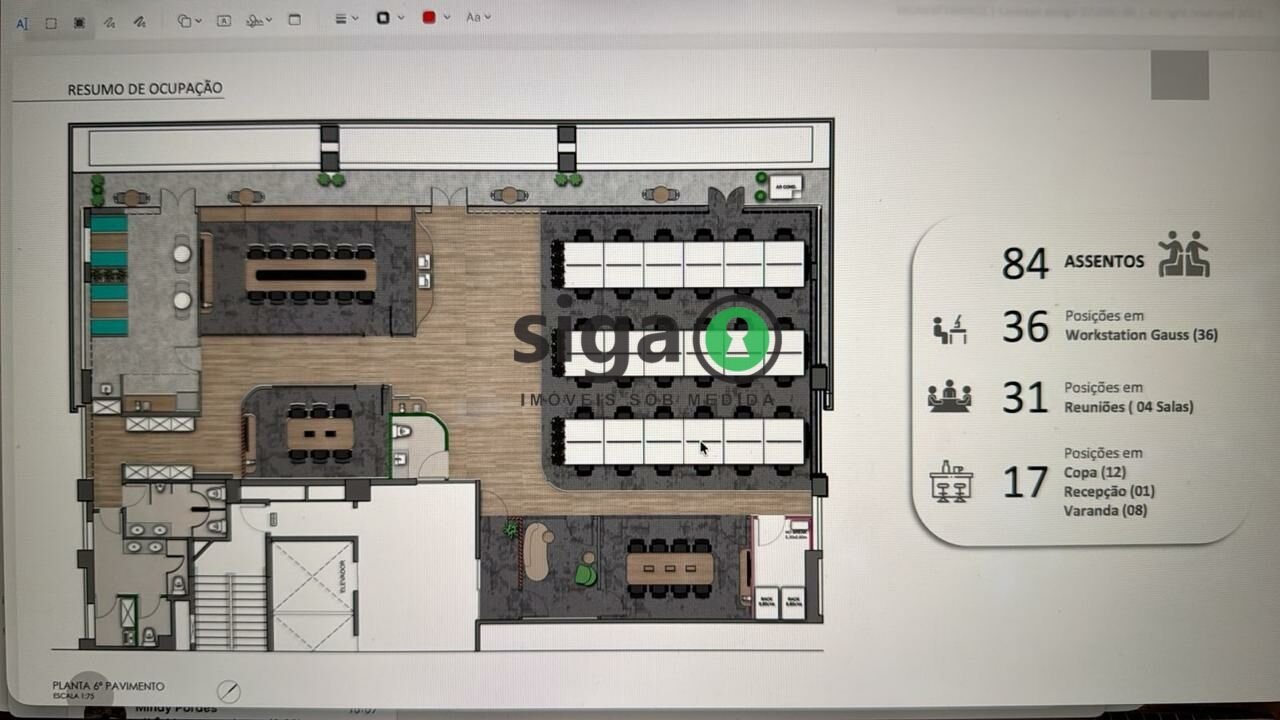
Task: Click the north compass icon on plan
Action: click(x=229, y=692)
